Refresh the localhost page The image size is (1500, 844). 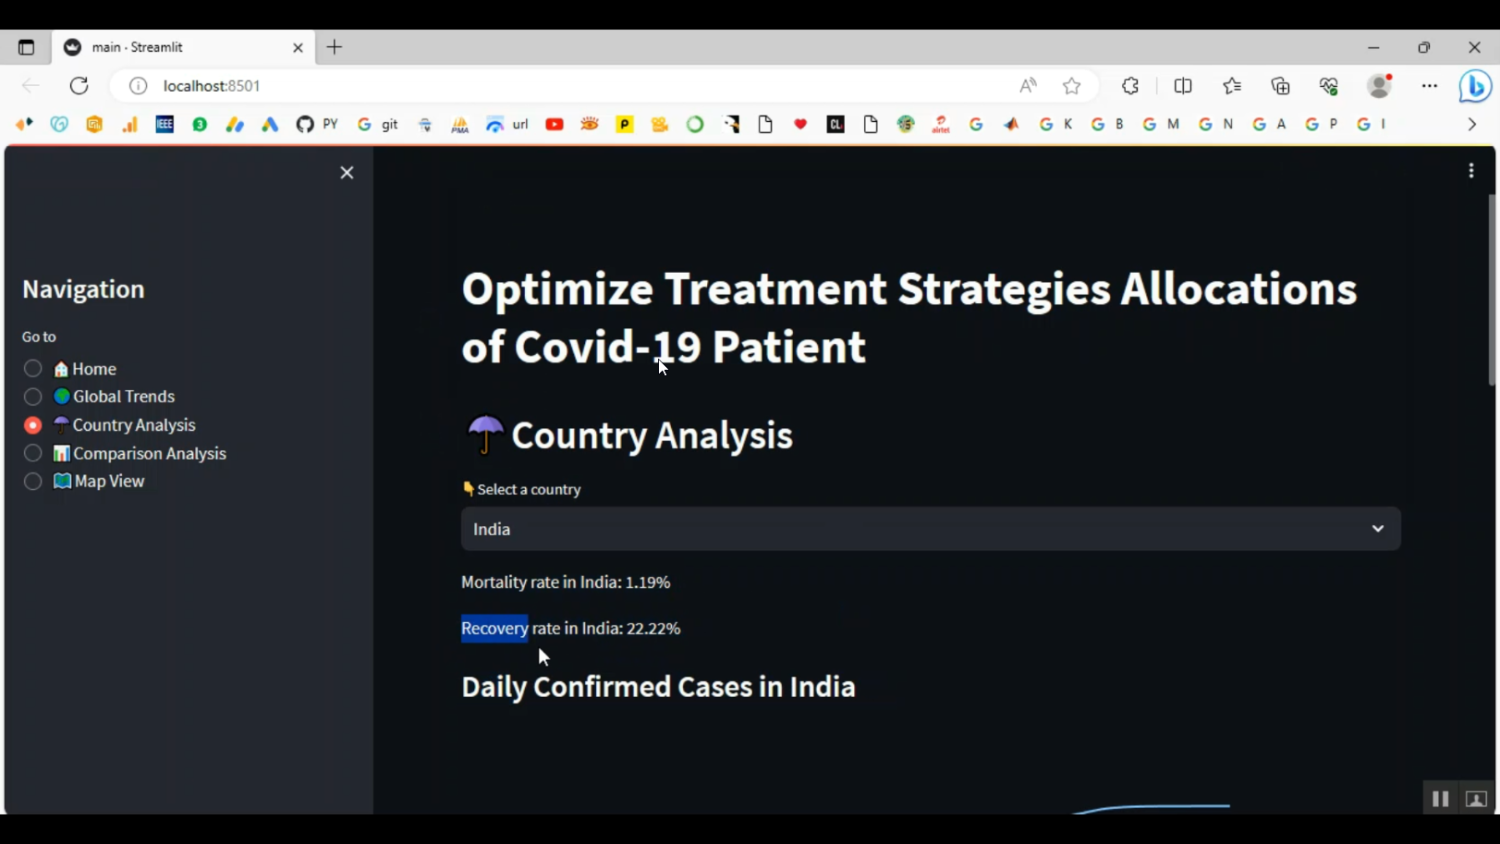[x=79, y=86]
